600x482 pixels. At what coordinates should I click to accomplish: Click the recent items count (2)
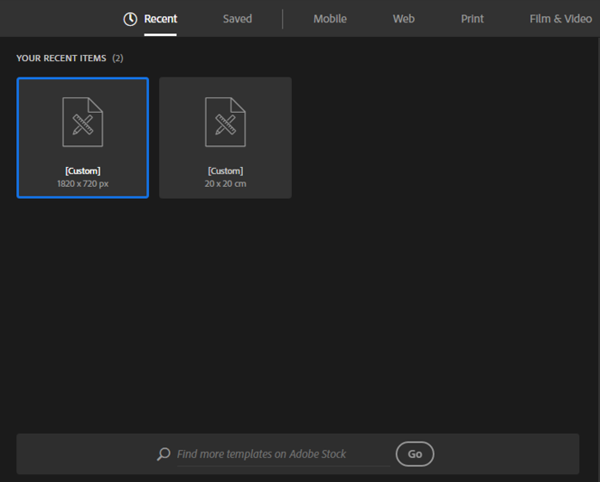118,58
